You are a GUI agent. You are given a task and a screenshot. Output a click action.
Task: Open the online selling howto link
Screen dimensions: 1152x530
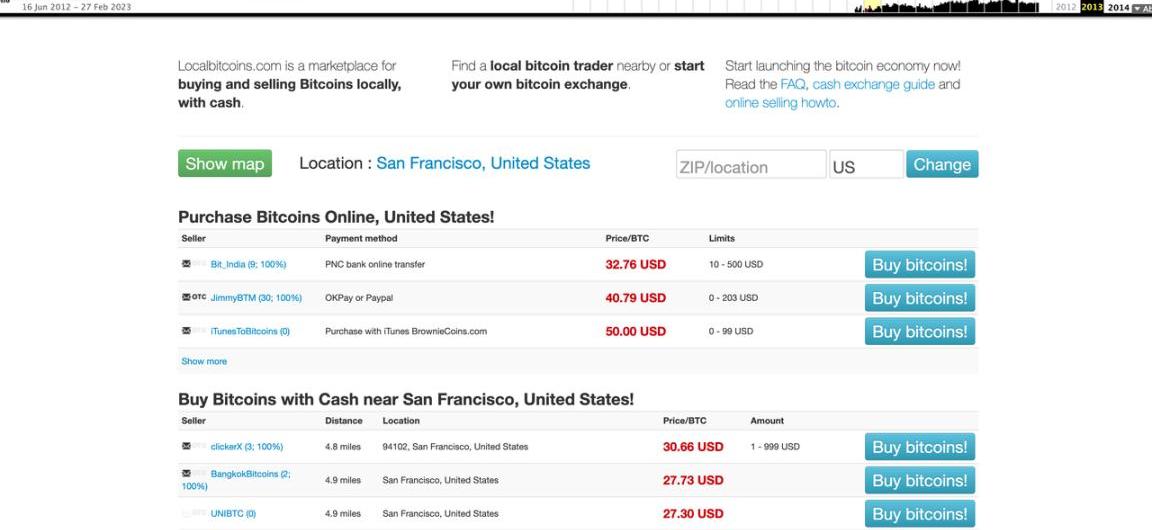(782, 103)
